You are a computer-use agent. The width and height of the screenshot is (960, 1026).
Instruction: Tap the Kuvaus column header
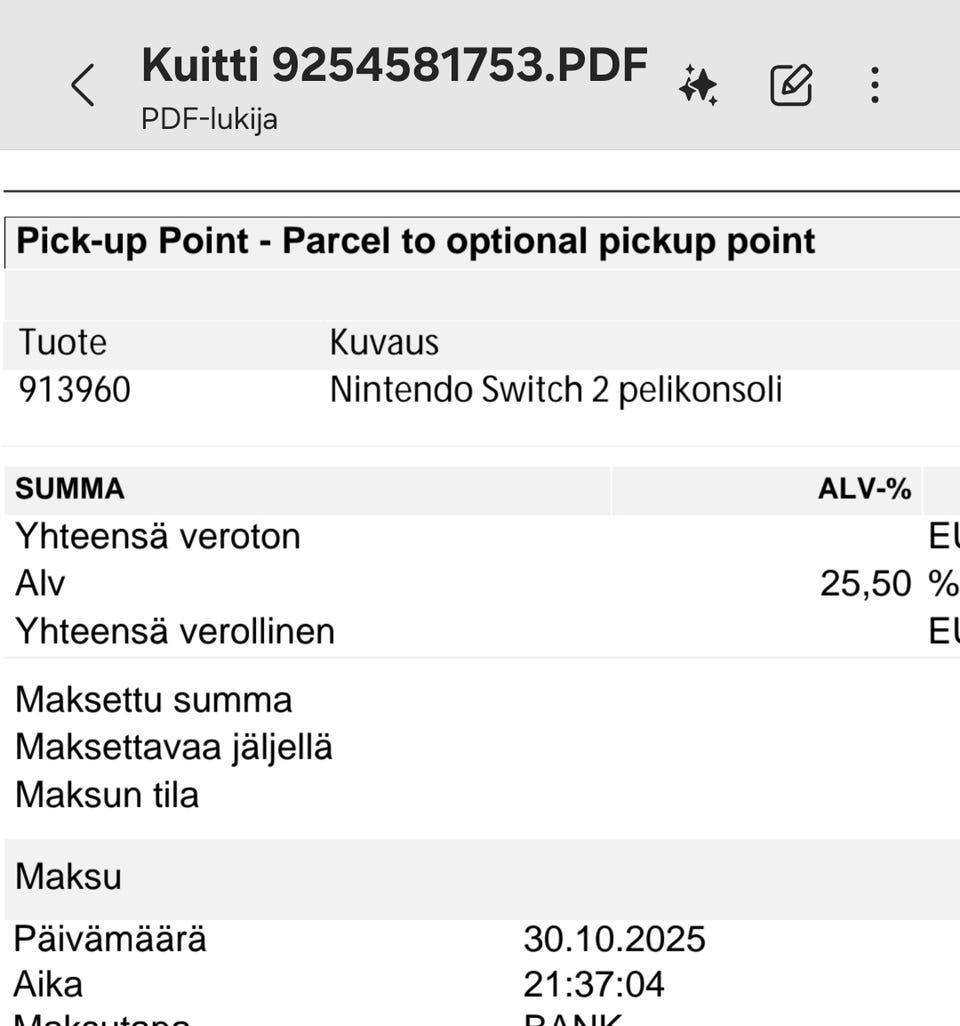point(384,343)
